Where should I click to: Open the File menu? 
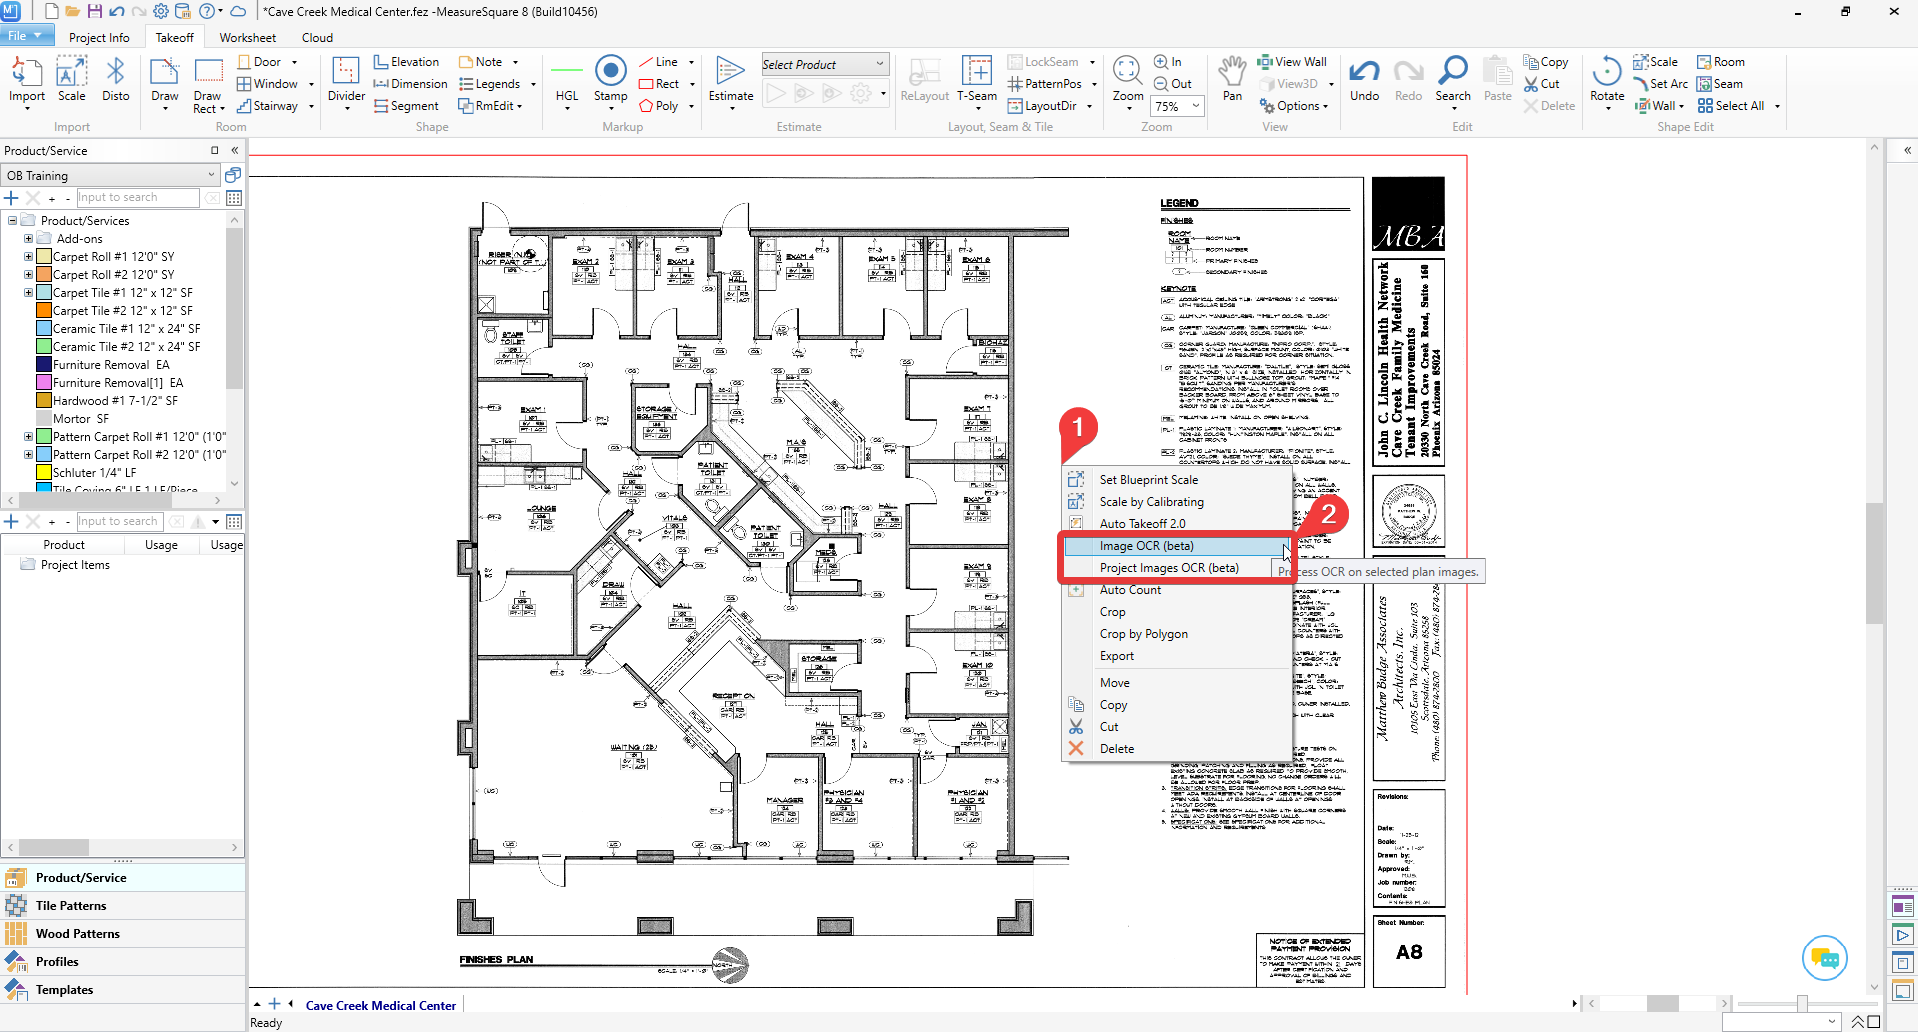click(x=27, y=36)
